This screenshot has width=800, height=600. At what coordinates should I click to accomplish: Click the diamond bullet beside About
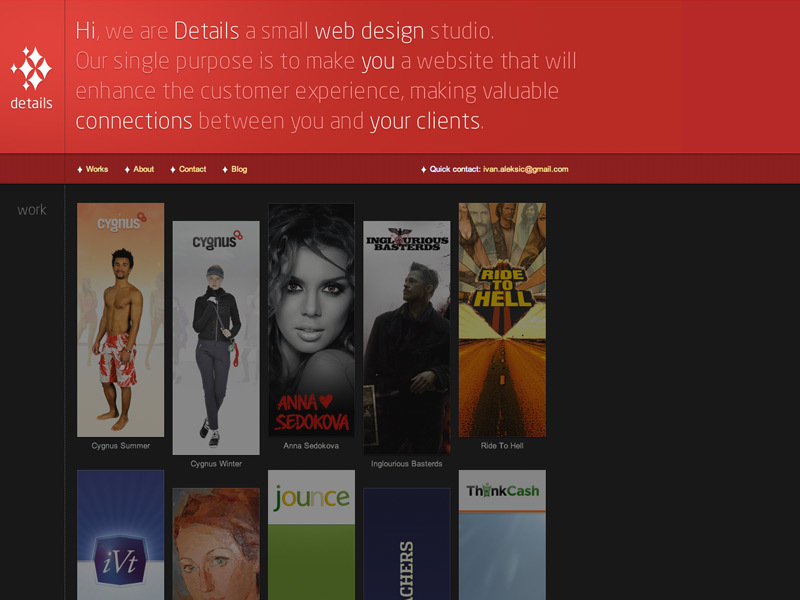[x=127, y=169]
